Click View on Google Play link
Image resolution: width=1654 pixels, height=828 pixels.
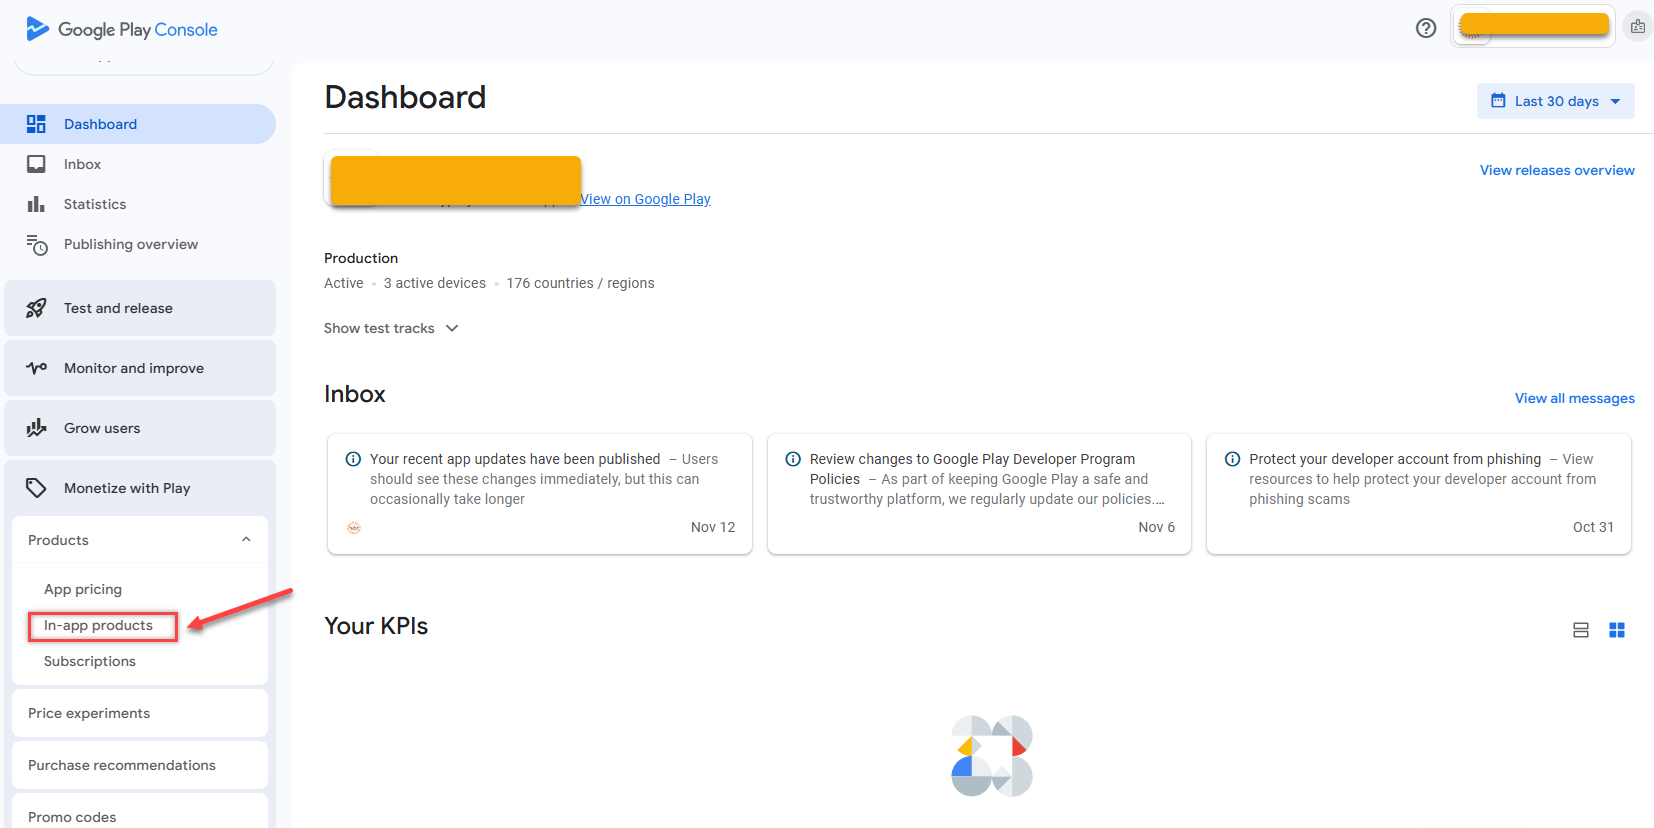click(x=645, y=199)
